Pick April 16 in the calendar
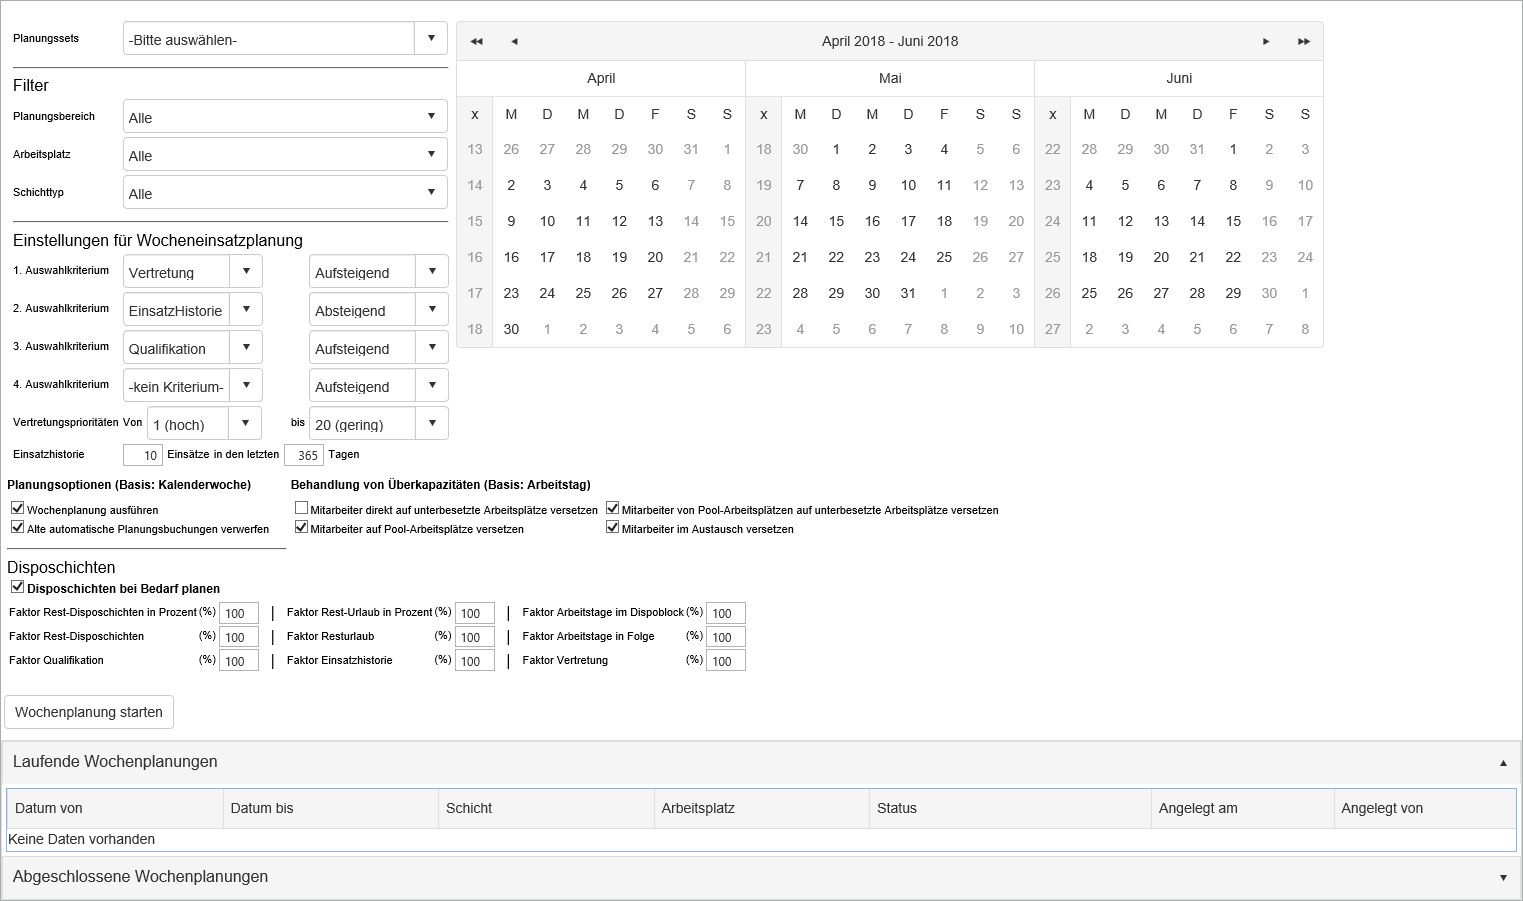Image resolution: width=1523 pixels, height=901 pixels. 511,257
